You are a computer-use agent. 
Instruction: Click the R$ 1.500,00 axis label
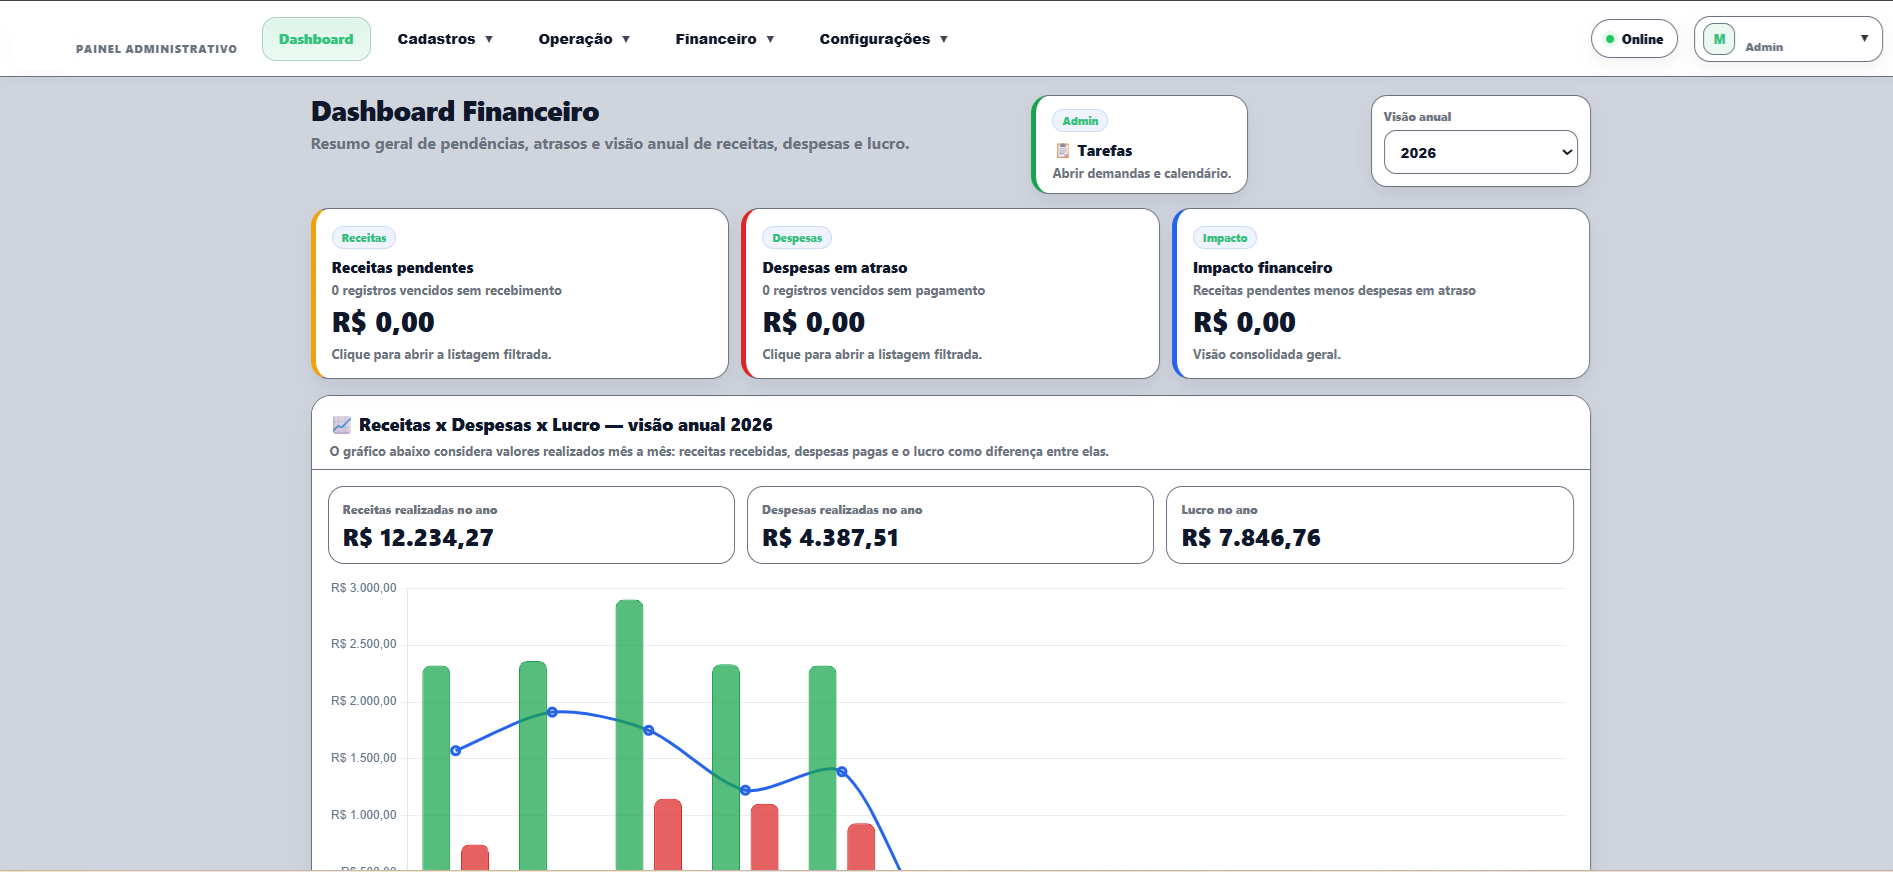pos(364,758)
